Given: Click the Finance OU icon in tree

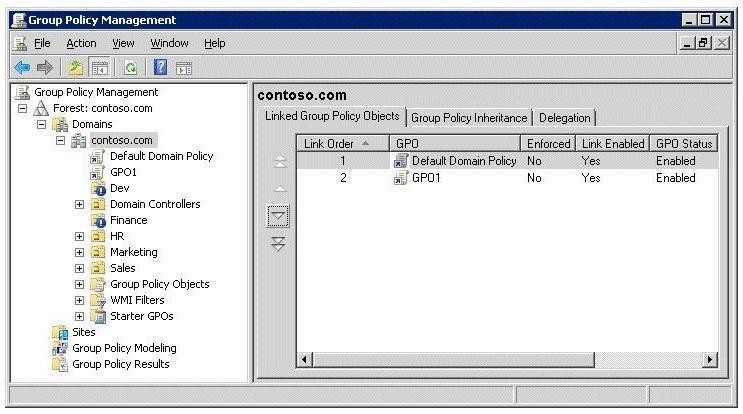Looking at the screenshot, I should coord(98,221).
